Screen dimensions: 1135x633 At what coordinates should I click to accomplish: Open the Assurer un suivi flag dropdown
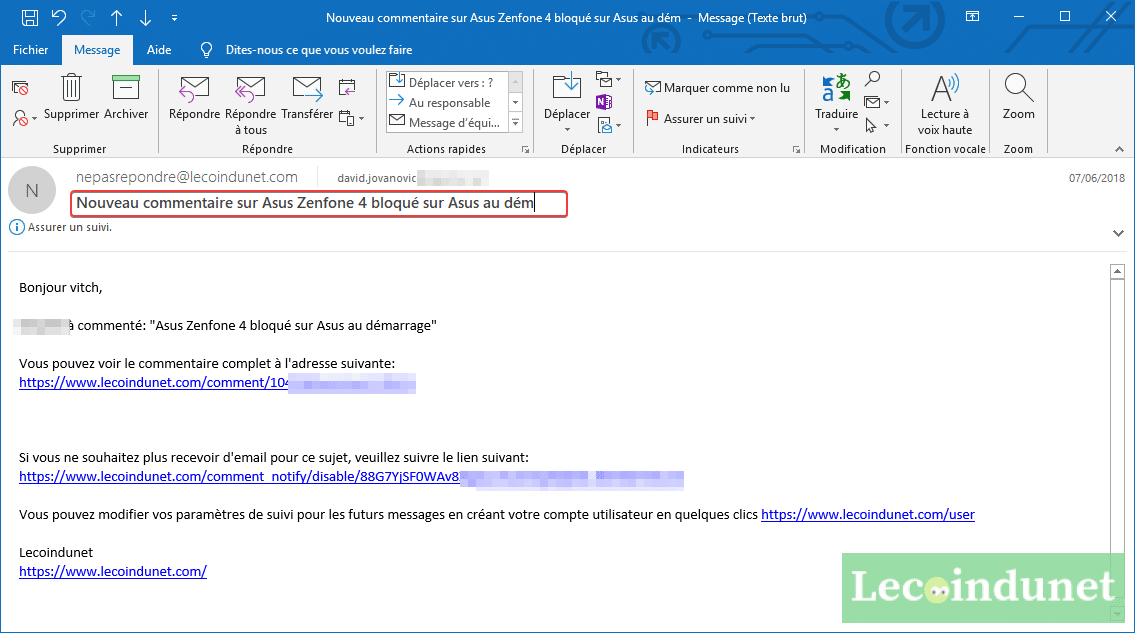click(x=701, y=118)
